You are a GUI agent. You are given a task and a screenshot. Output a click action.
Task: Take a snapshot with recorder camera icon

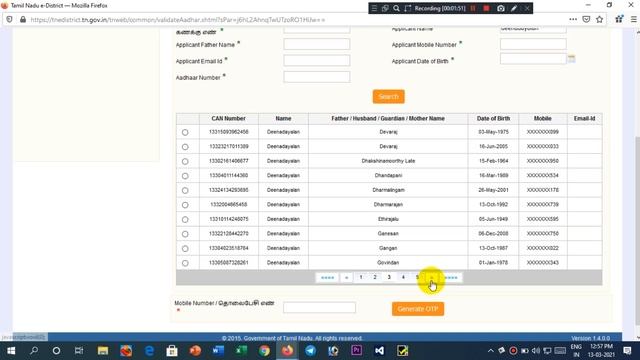500,8
